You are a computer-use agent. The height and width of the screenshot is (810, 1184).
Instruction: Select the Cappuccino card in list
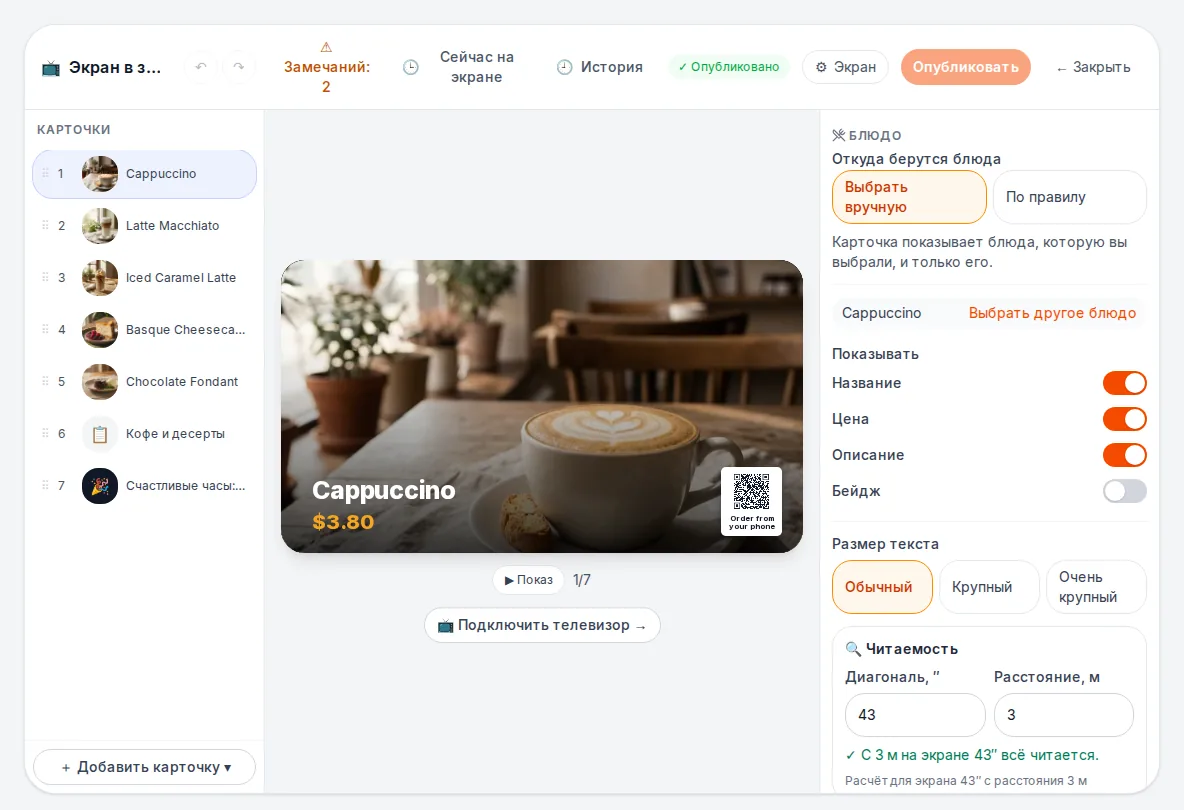pyautogui.click(x=144, y=174)
